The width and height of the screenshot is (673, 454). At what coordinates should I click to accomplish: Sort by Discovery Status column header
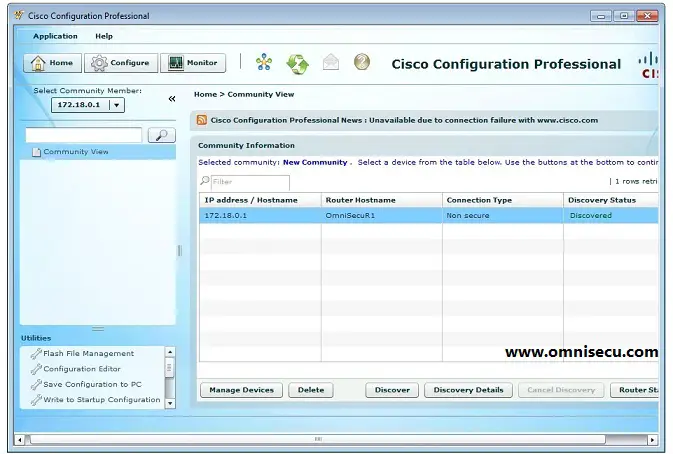(611, 200)
